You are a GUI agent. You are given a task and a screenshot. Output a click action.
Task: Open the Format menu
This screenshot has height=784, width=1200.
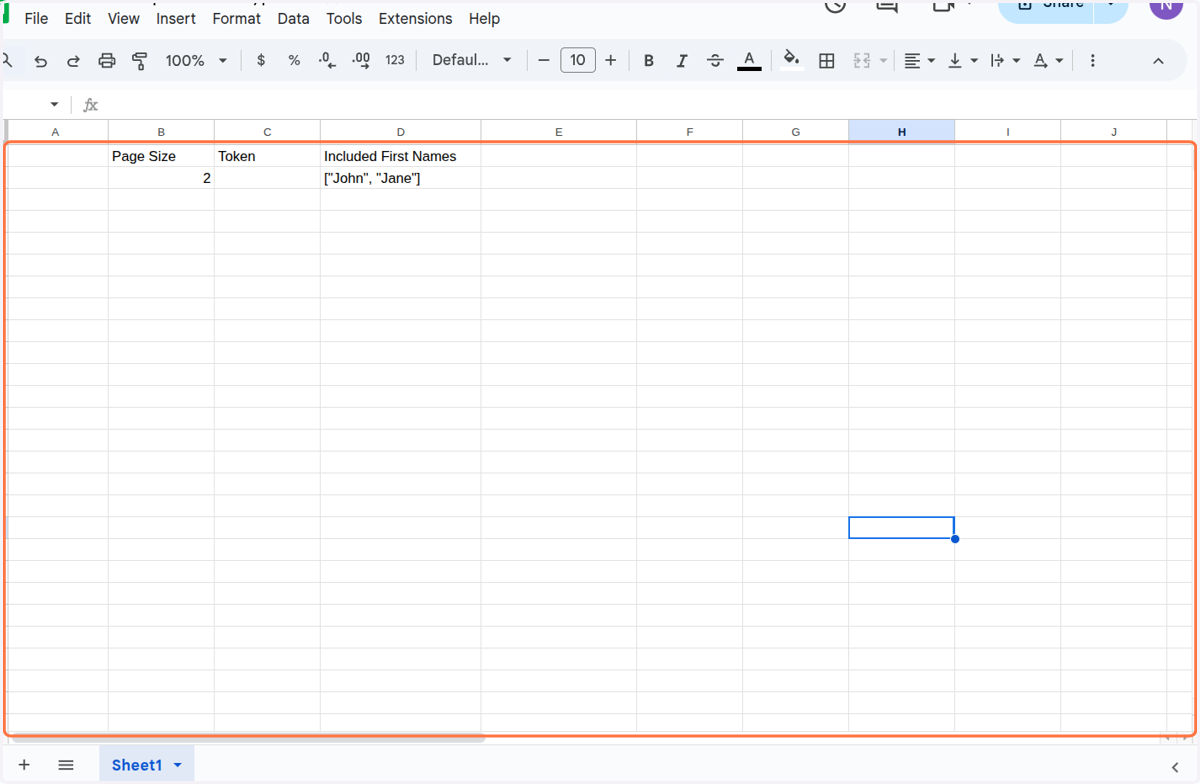coord(236,18)
